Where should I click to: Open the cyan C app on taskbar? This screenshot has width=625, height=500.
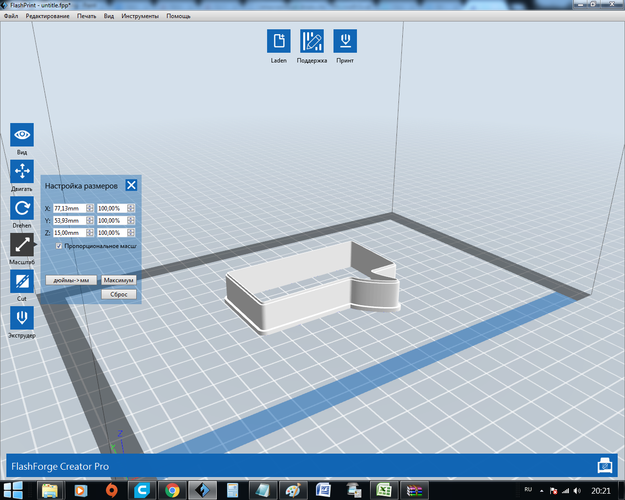coord(142,490)
